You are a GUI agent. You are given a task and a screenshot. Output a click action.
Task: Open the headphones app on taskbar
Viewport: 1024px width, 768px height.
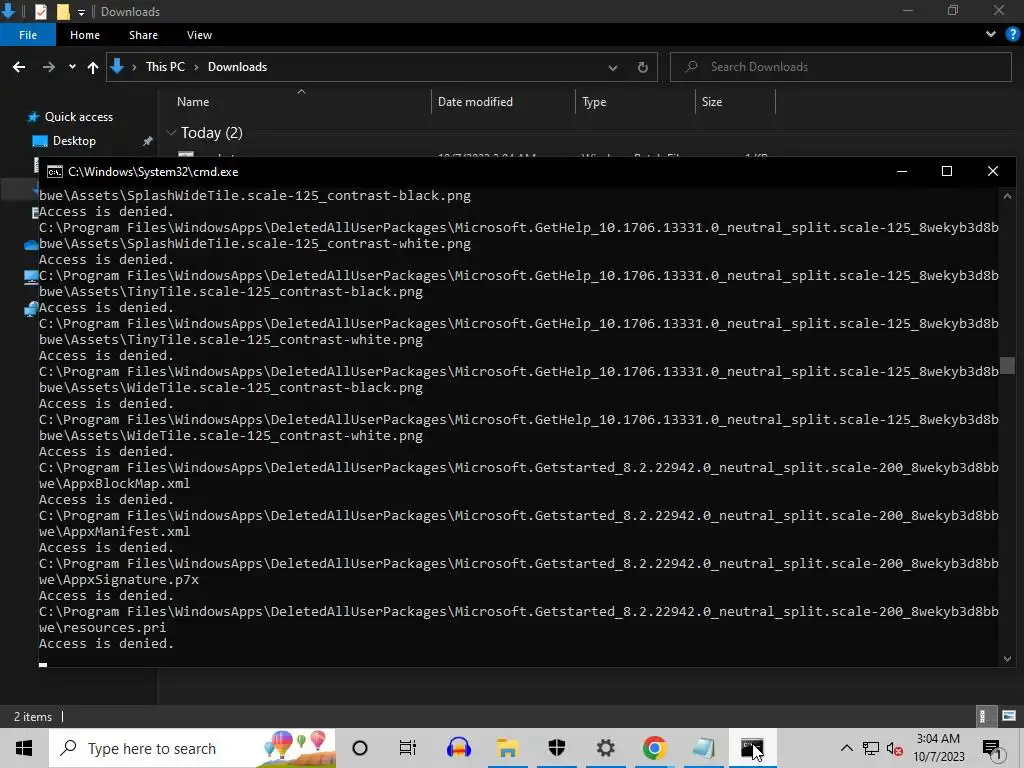[x=459, y=748]
